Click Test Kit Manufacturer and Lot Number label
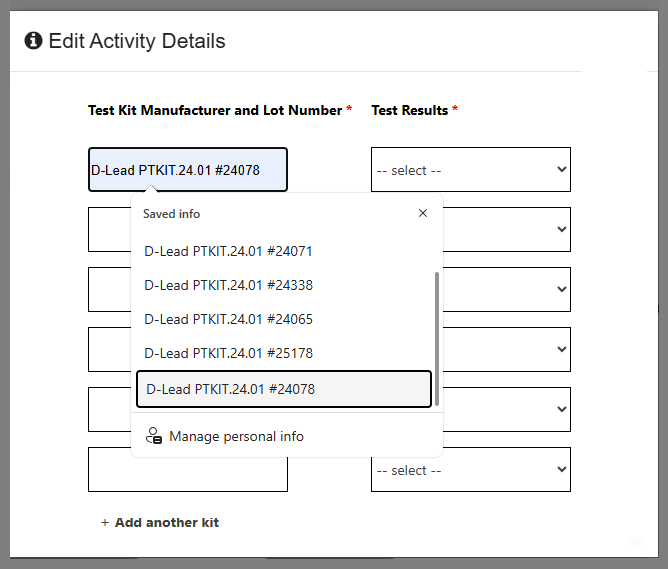Viewport: 668px width, 569px height. point(215,110)
